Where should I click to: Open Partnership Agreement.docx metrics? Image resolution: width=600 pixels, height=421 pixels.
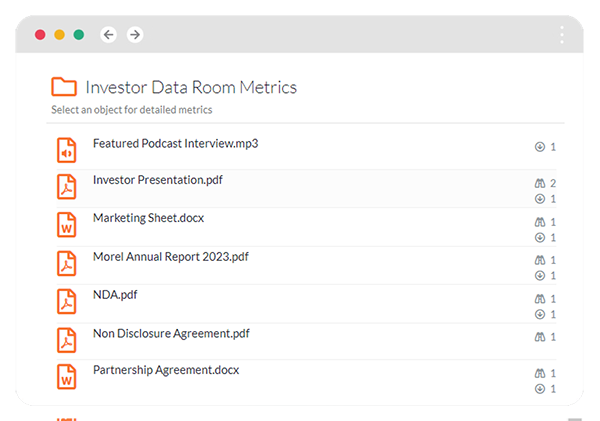(x=165, y=370)
